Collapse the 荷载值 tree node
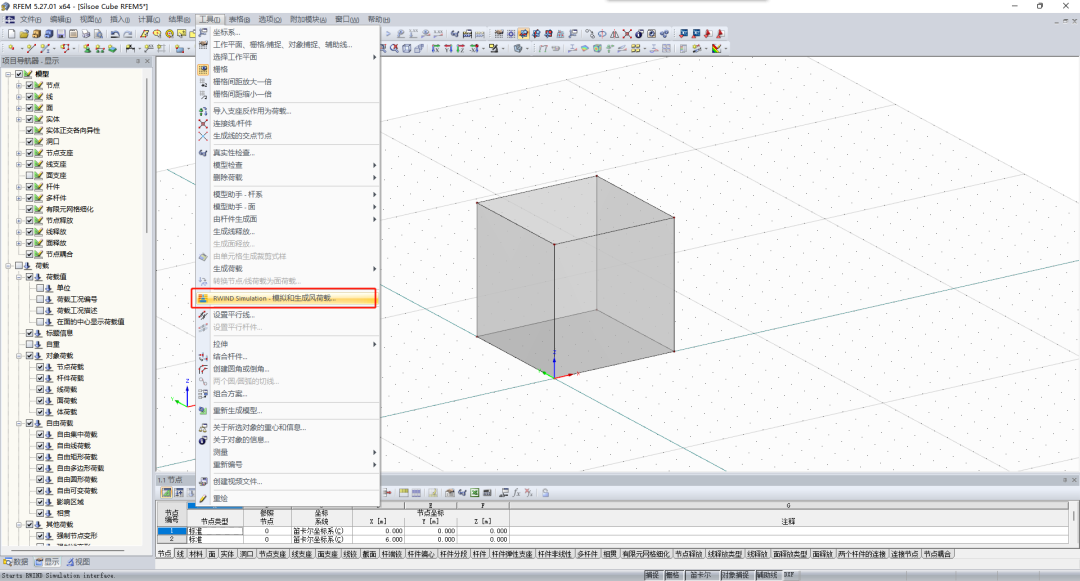This screenshot has width=1080, height=581. pyautogui.click(x=19, y=277)
